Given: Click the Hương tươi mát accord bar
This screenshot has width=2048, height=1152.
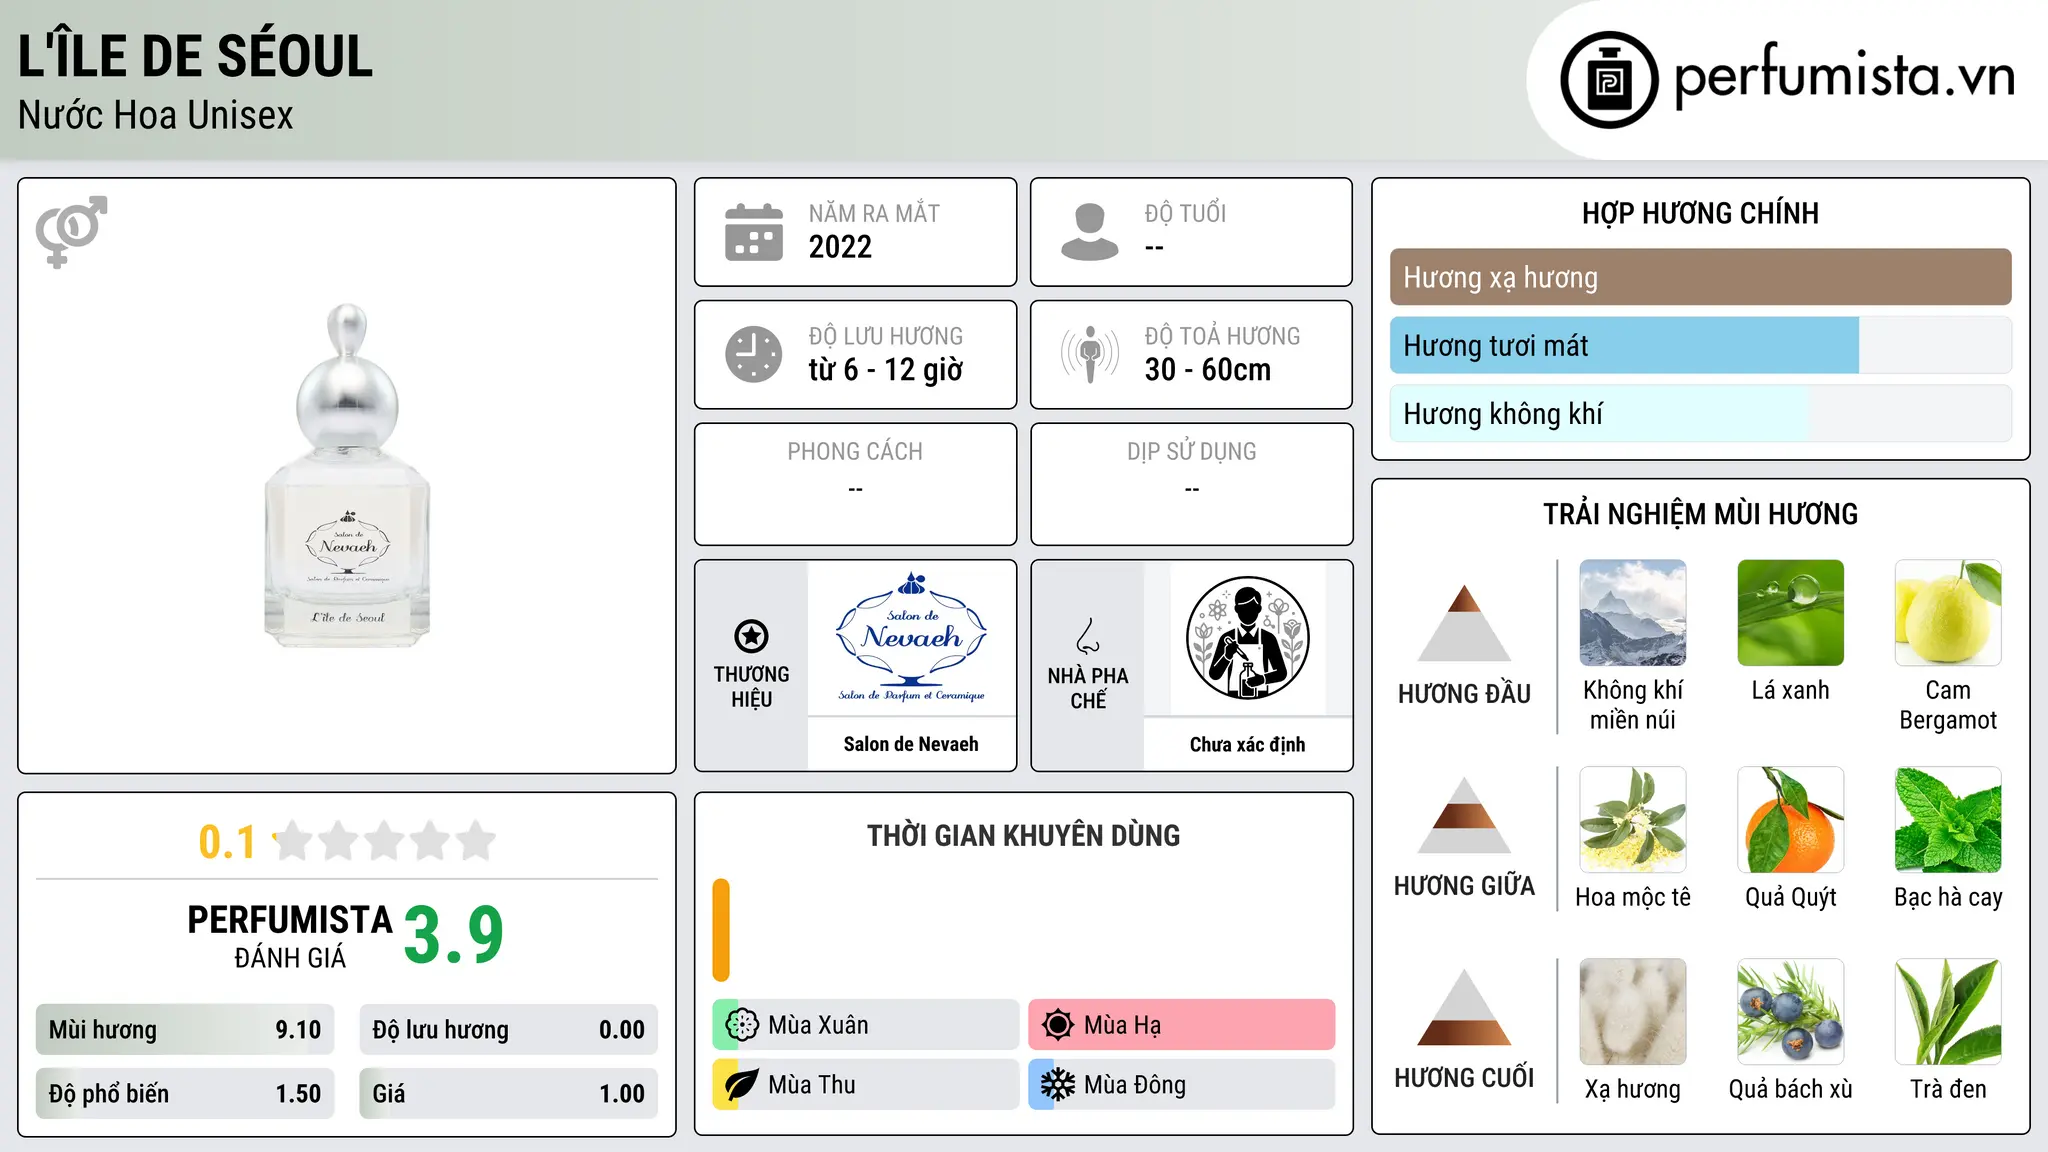Looking at the screenshot, I should tap(1701, 345).
